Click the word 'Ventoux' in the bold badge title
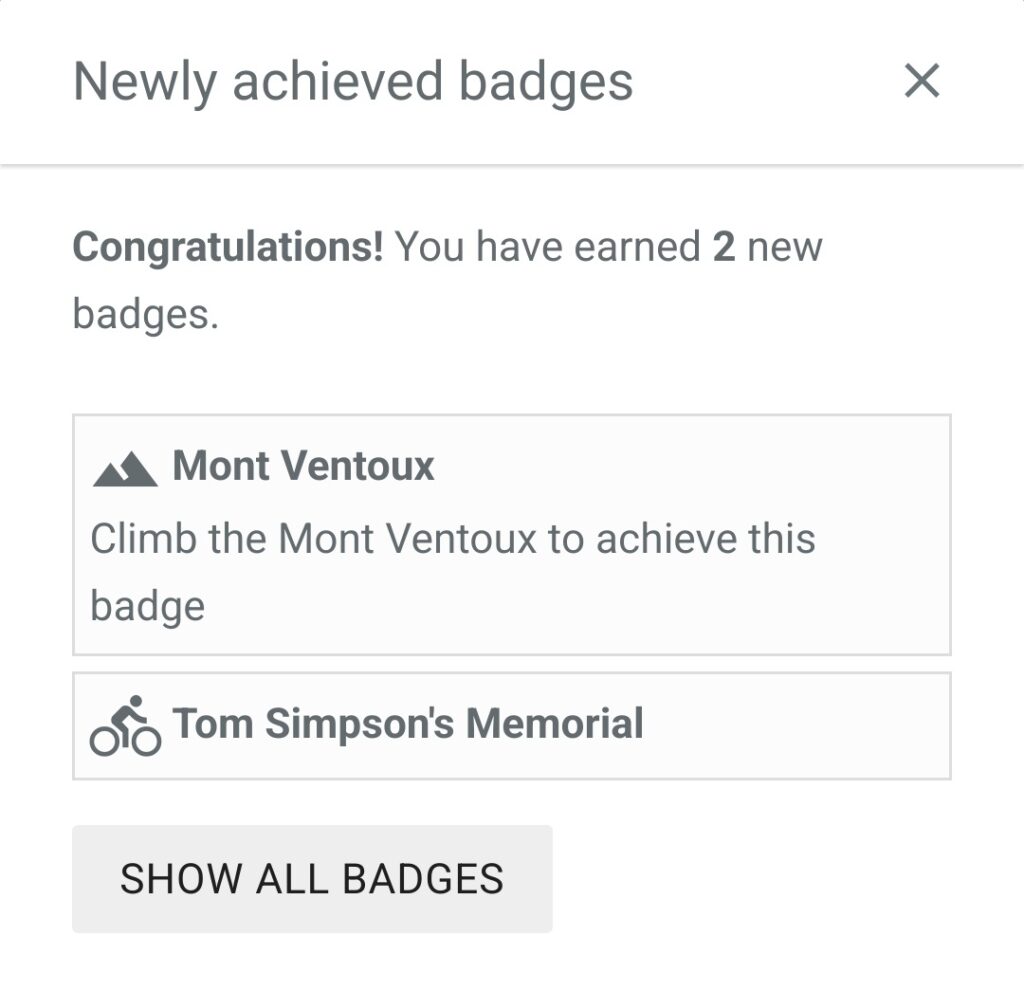Viewport: 1024px width, 991px height. (x=360, y=466)
